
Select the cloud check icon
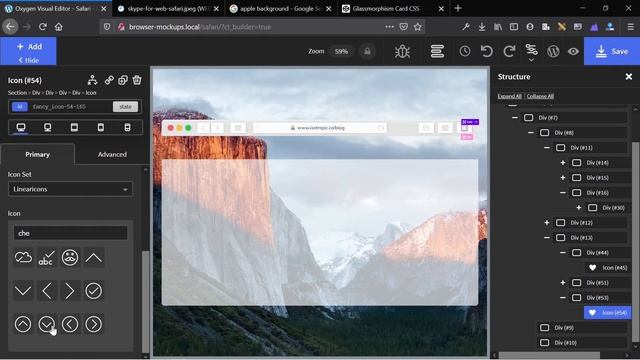[23, 258]
